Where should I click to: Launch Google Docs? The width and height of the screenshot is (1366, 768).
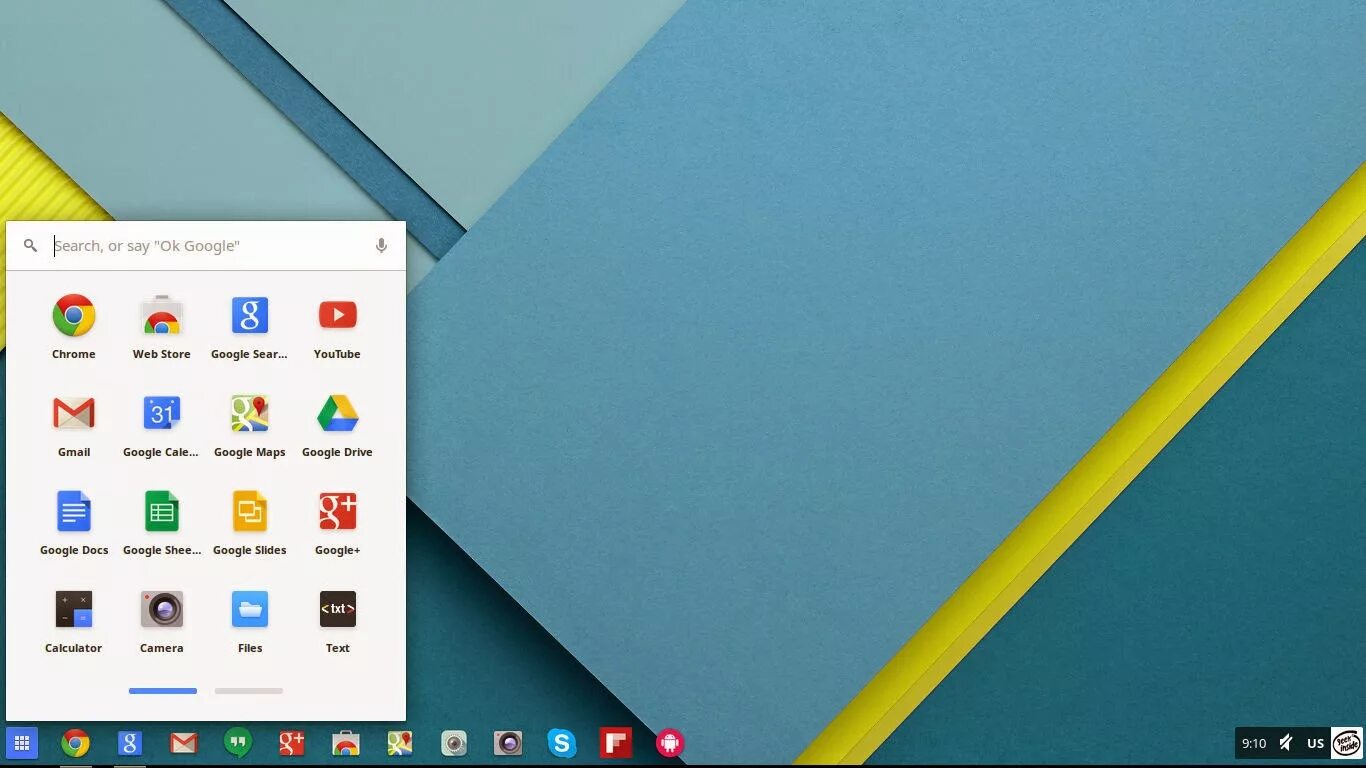[74, 511]
